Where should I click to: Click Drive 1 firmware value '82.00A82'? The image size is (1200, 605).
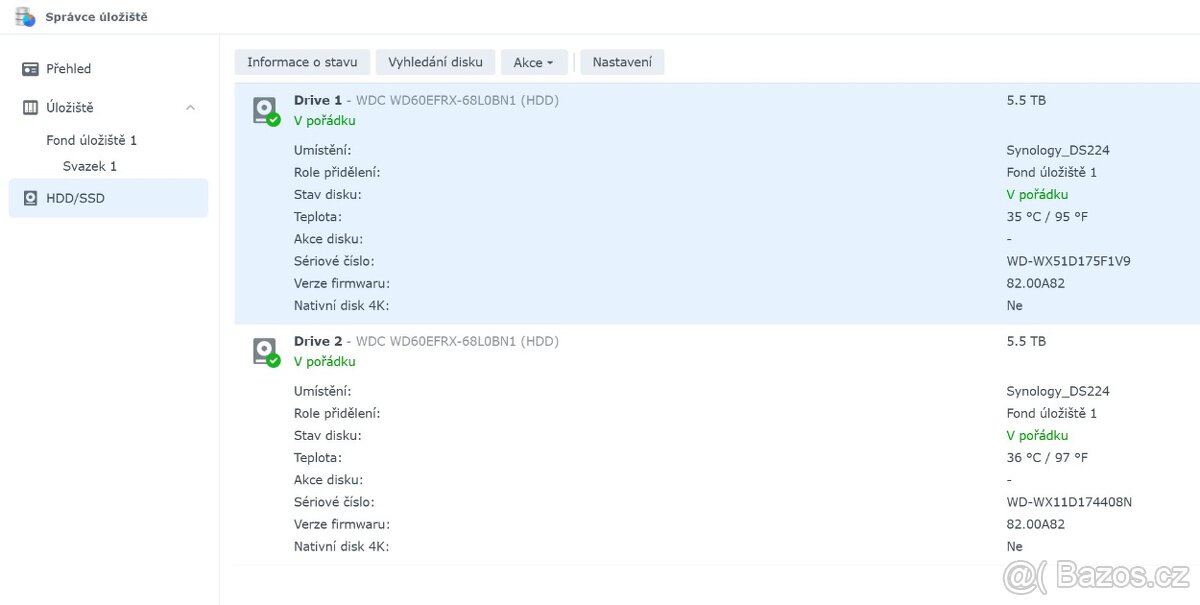pyautogui.click(x=1035, y=283)
